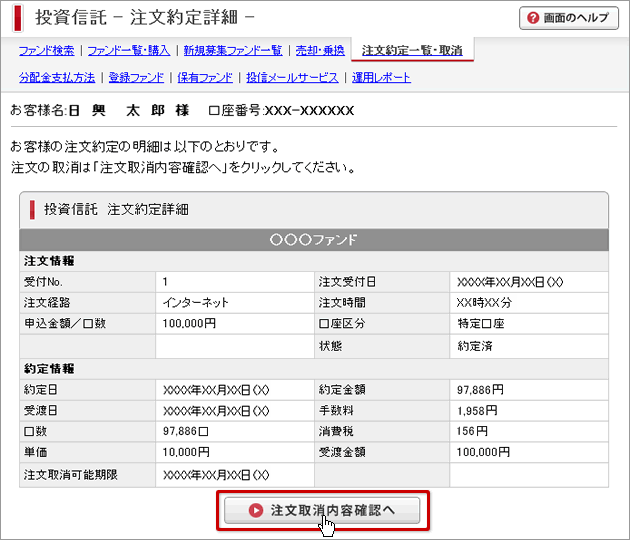Click the 投資信託 注文約定詳細 panel heading
The image size is (630, 540).
[x=116, y=210]
